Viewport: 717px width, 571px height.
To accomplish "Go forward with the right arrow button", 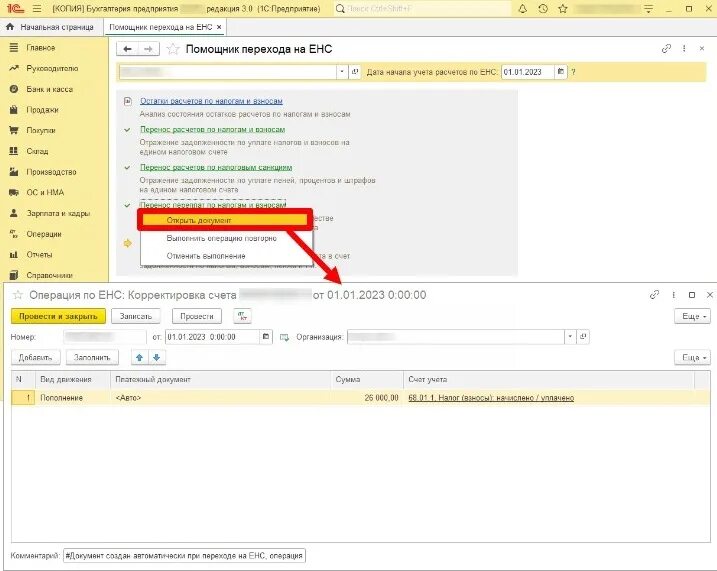I will click(x=149, y=49).
